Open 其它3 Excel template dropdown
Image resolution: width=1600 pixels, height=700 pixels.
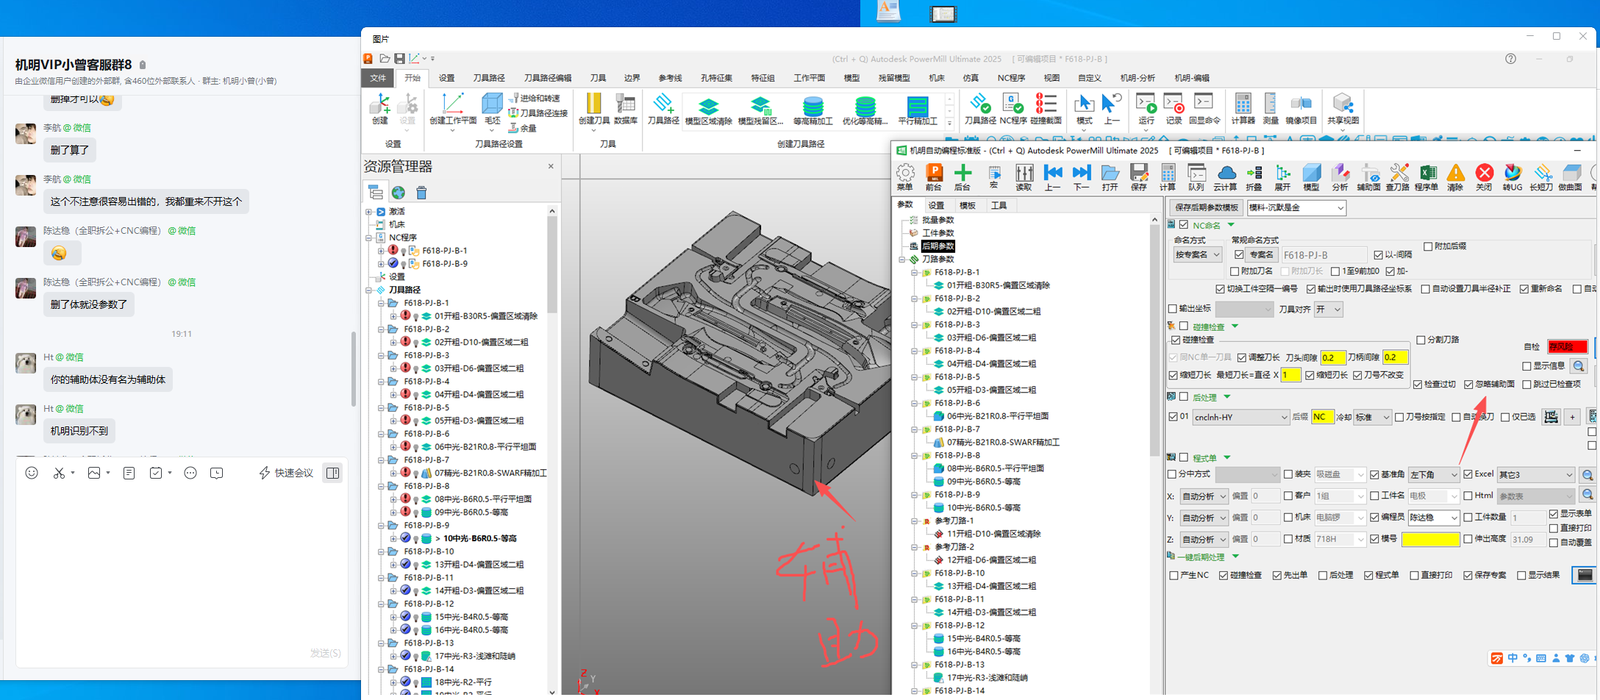tap(1536, 475)
